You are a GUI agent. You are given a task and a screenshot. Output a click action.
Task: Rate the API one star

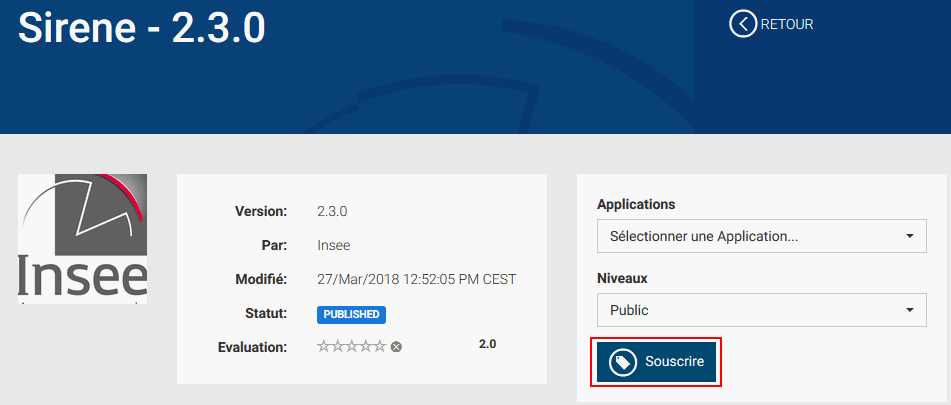coord(323,346)
